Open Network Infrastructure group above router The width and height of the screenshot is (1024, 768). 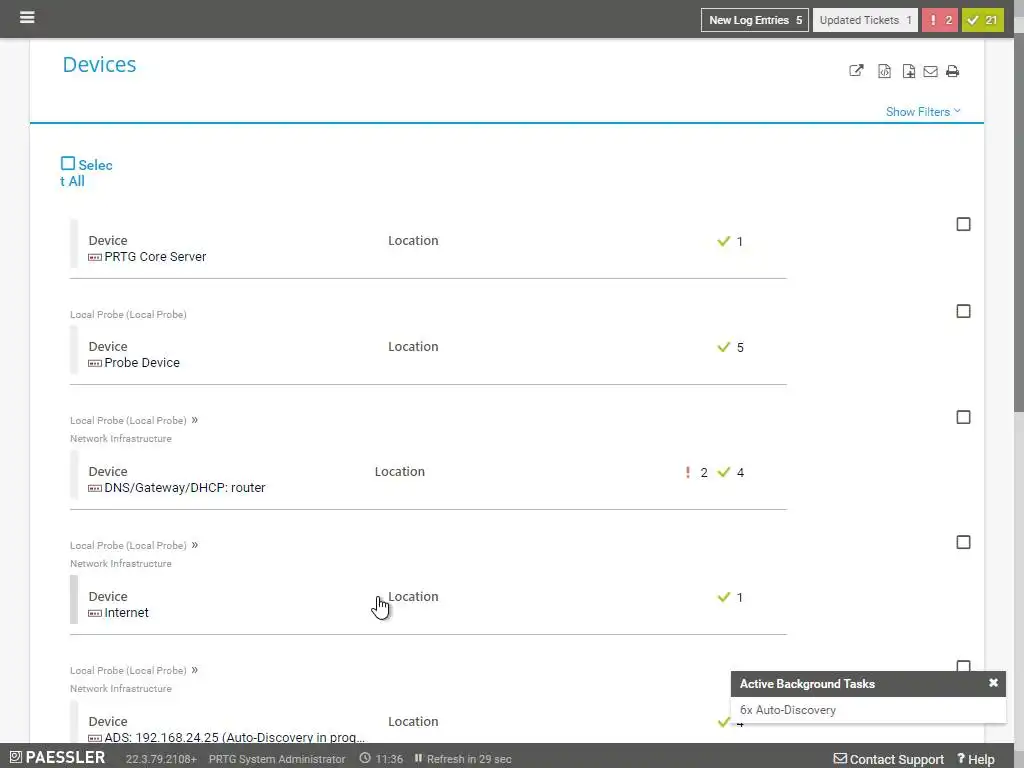click(121, 439)
